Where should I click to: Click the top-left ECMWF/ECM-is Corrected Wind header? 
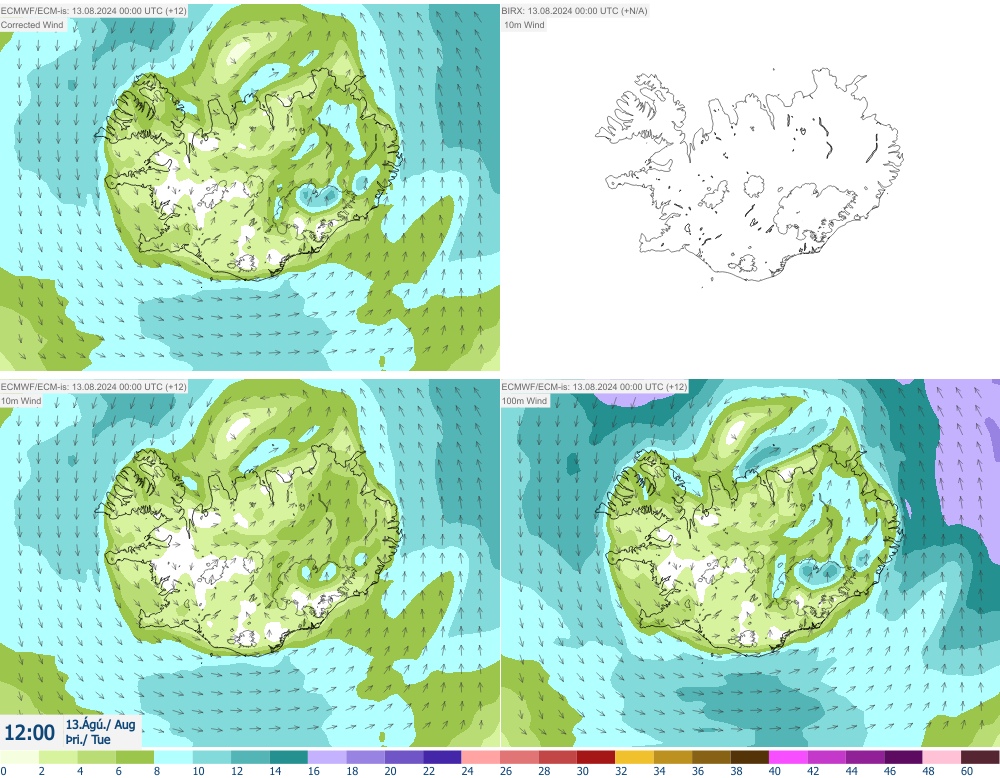tap(94, 11)
